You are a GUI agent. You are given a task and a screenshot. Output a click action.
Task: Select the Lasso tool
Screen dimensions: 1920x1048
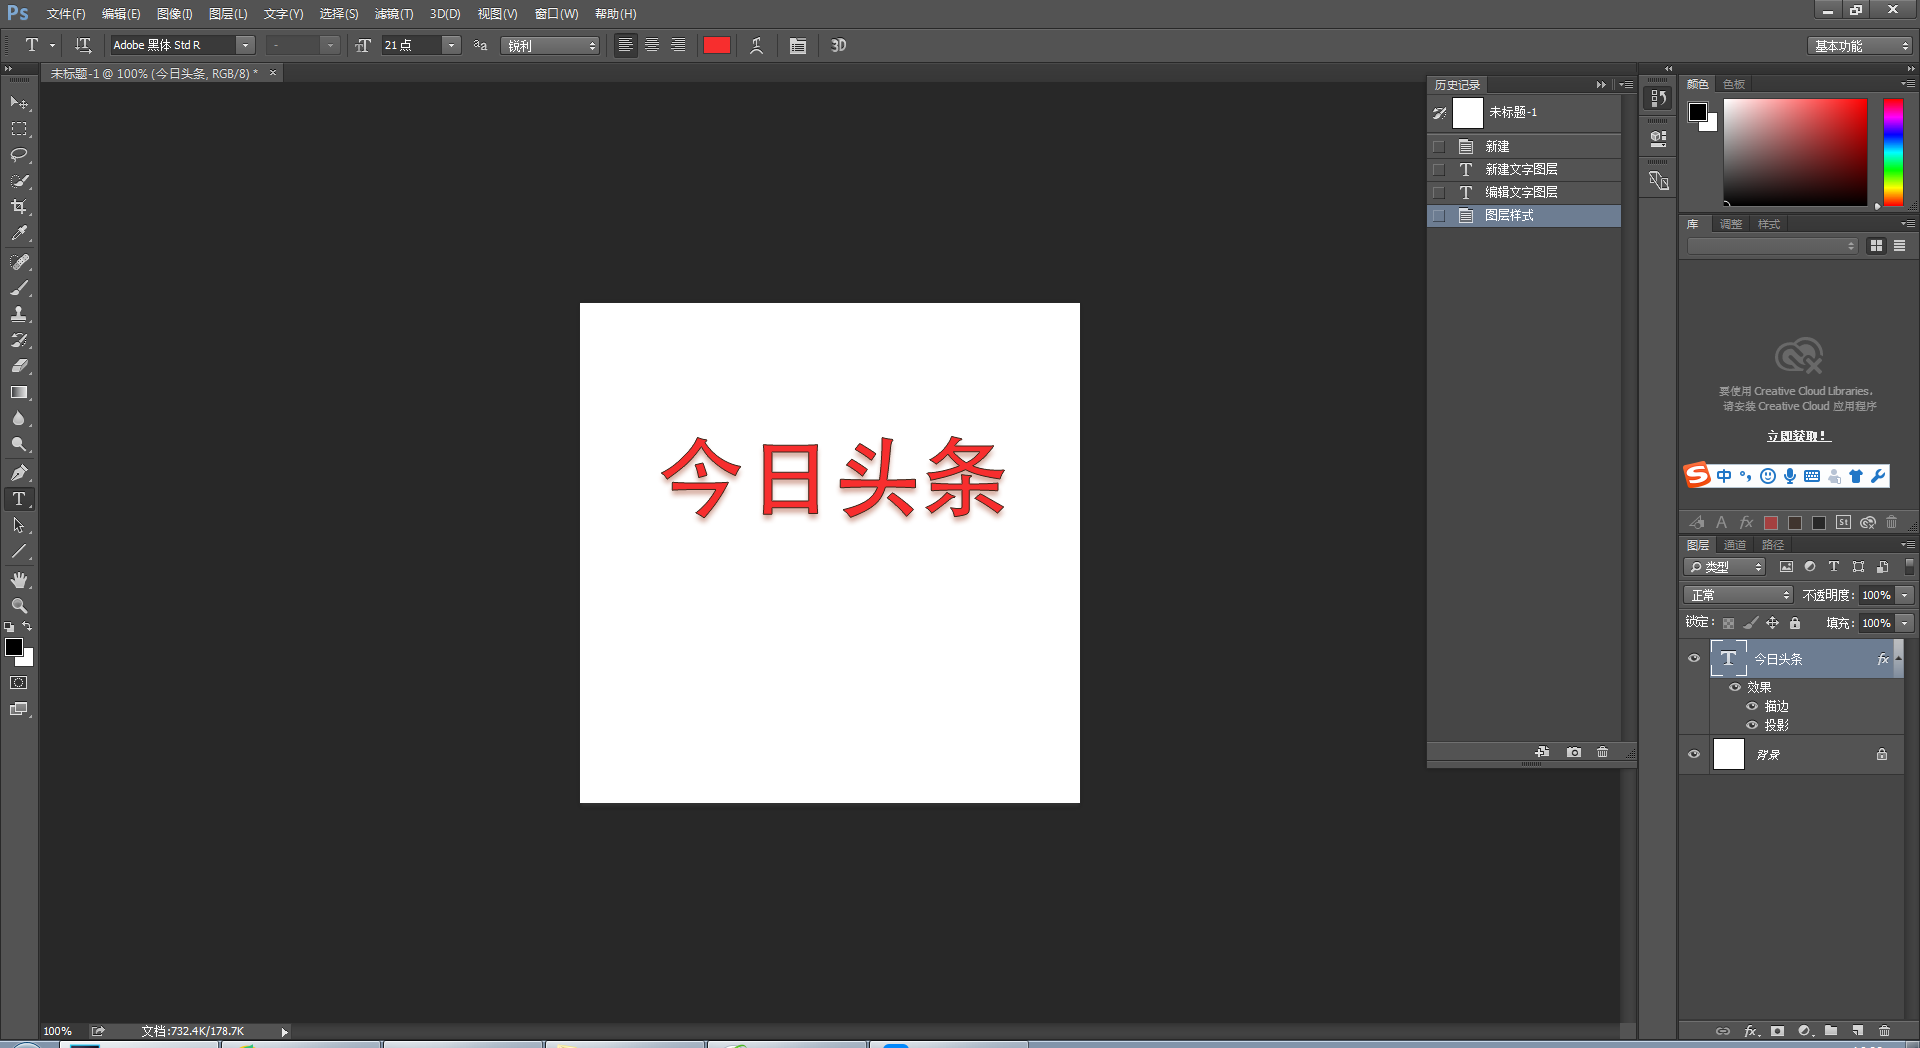point(19,155)
